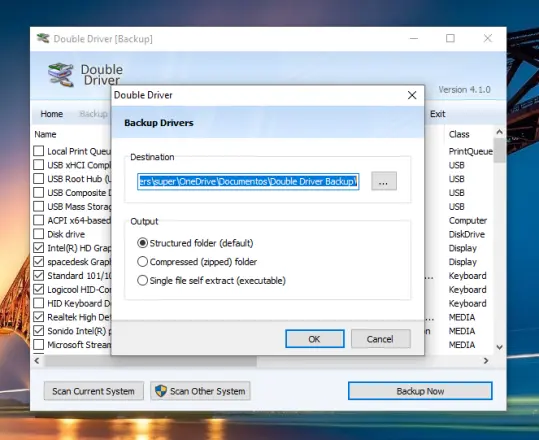The image size is (539, 440).
Task: Cancel the Backup Drivers dialog
Action: [381, 339]
